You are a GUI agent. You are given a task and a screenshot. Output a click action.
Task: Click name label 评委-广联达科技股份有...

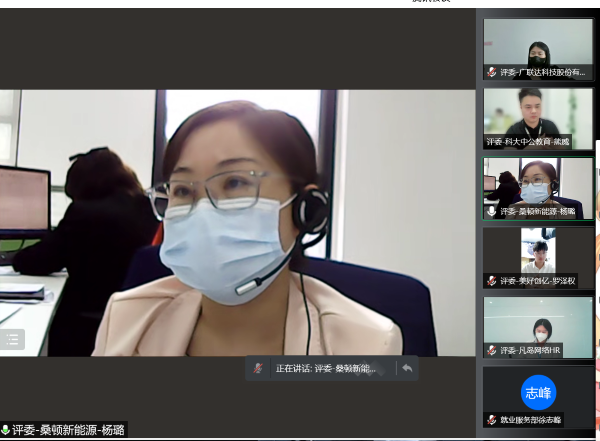coord(543,72)
